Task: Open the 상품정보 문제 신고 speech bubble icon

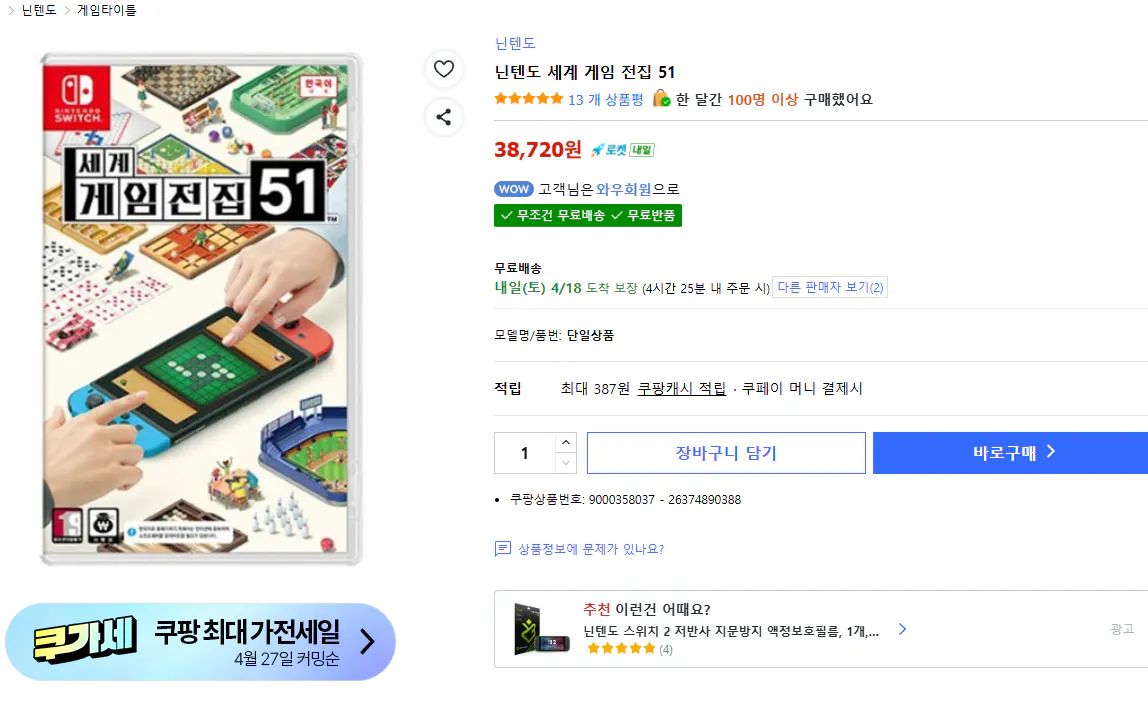Action: tap(501, 549)
